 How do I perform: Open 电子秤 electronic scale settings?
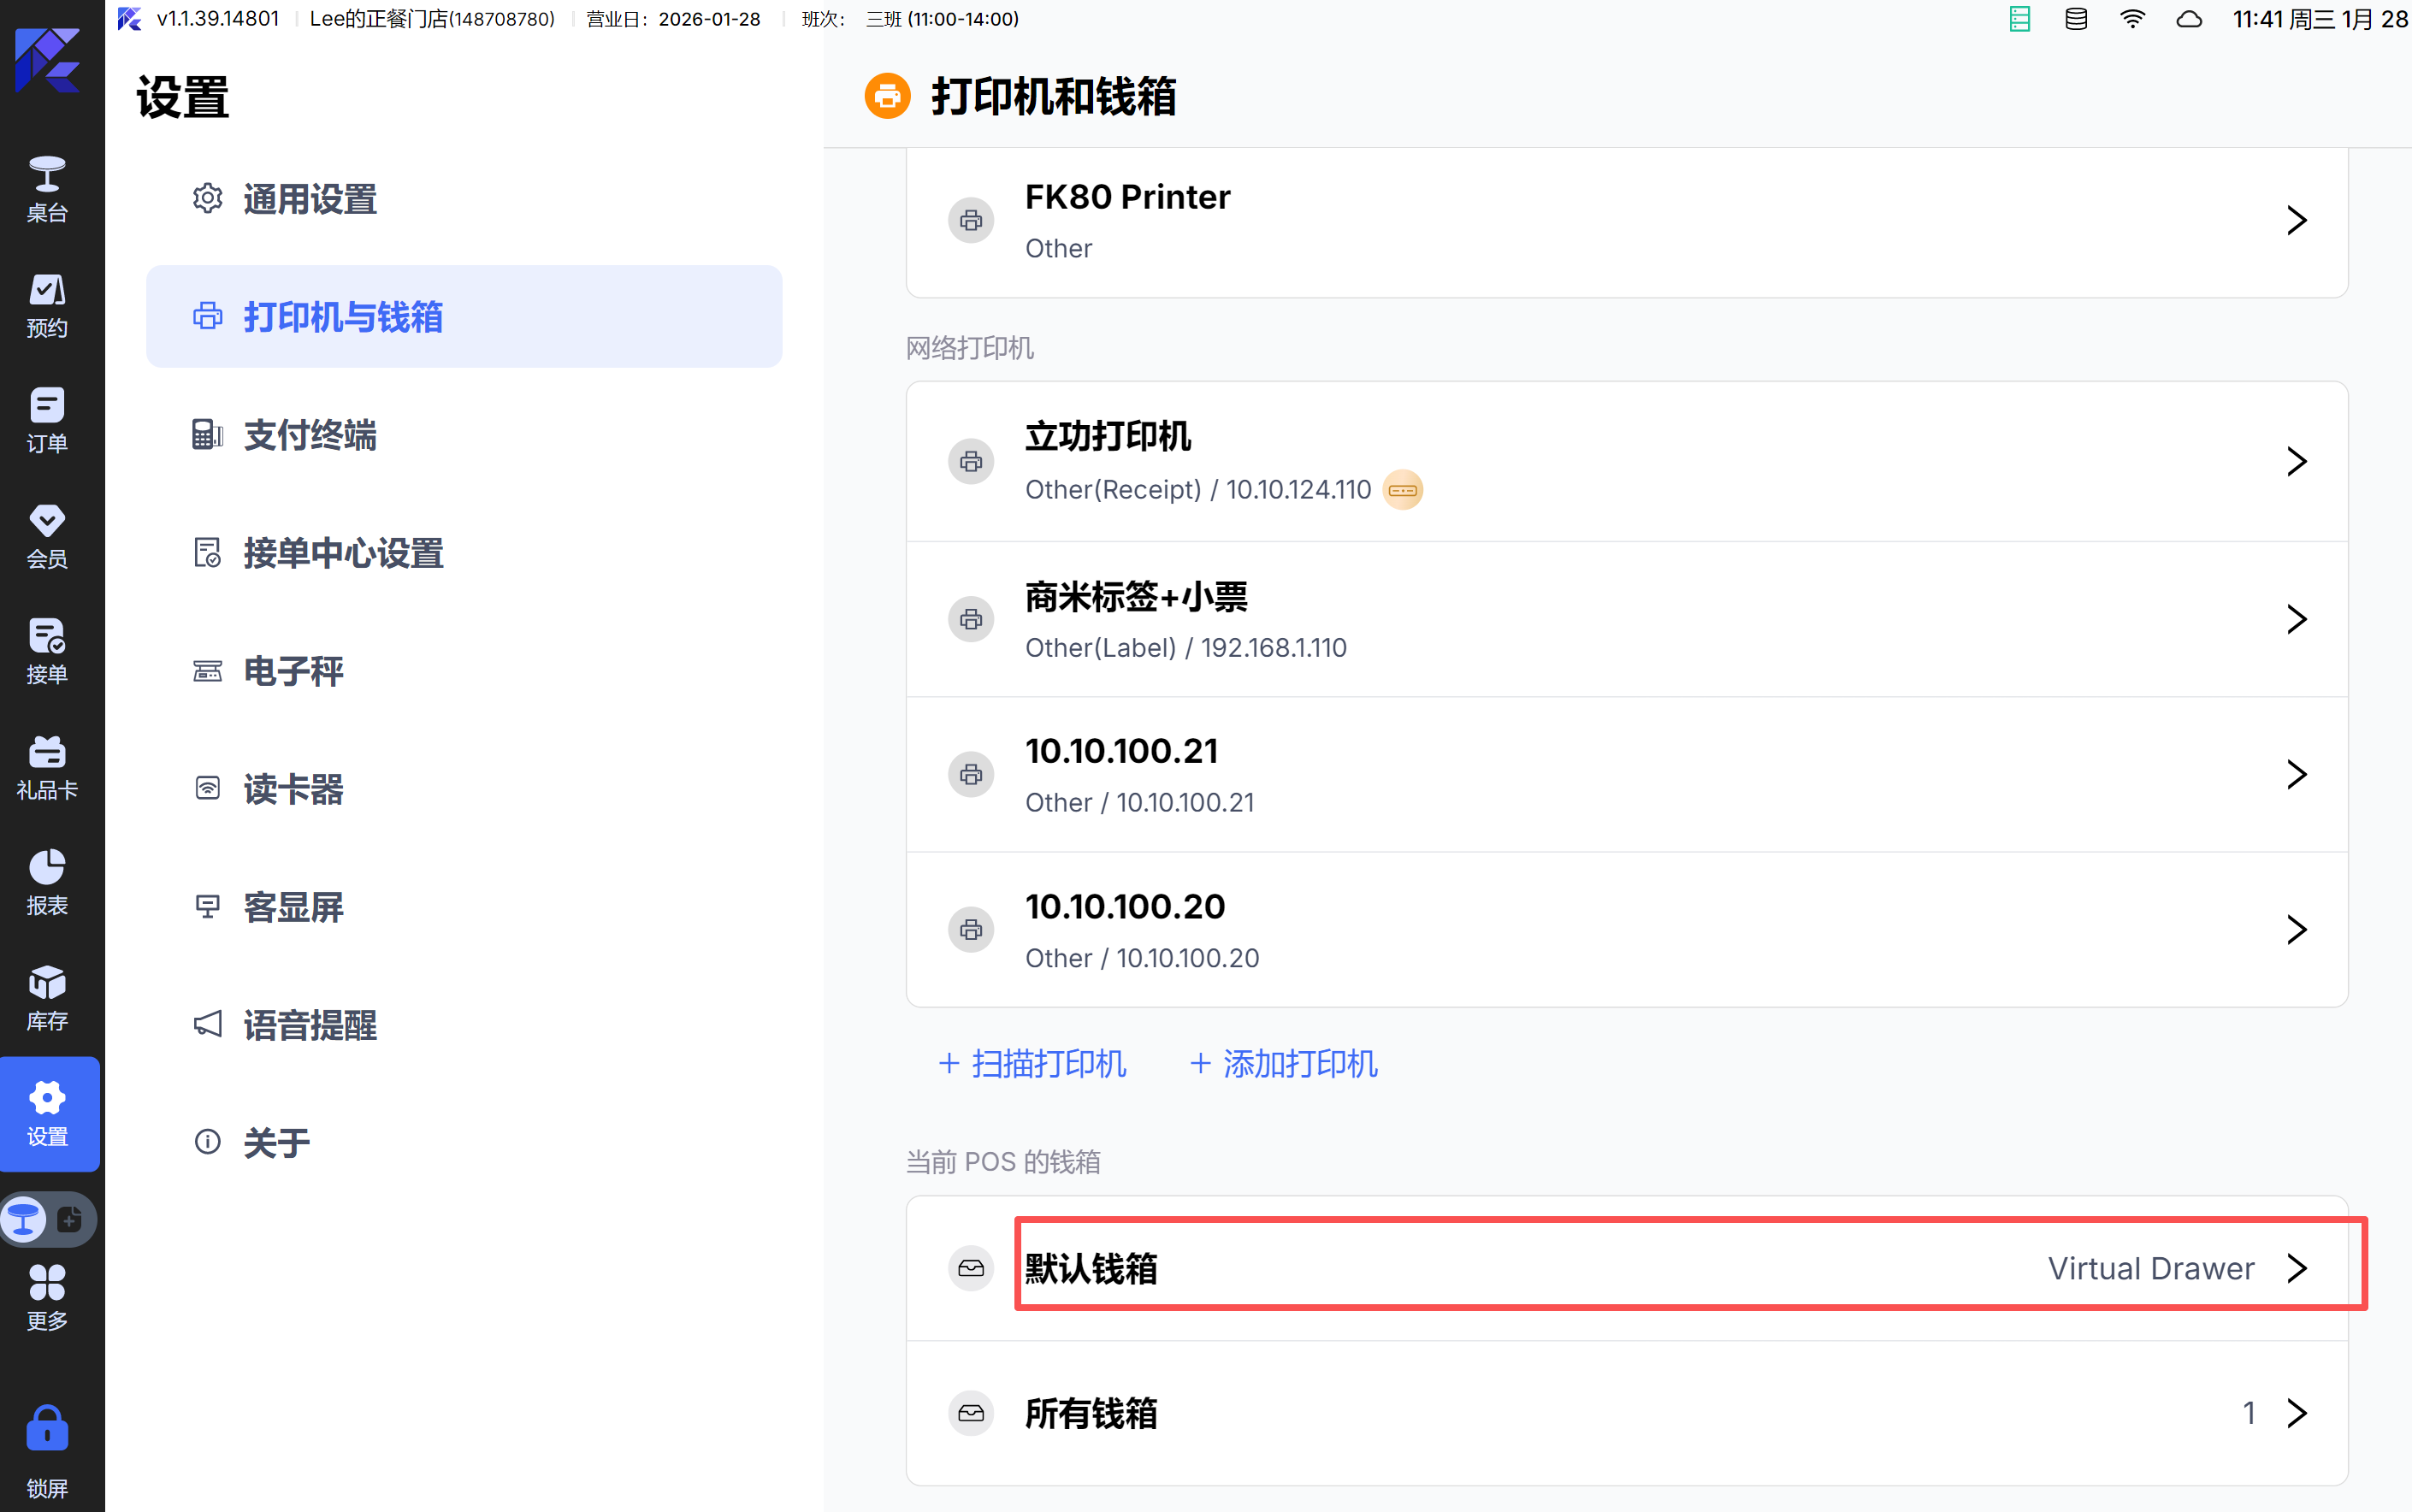coord(293,671)
